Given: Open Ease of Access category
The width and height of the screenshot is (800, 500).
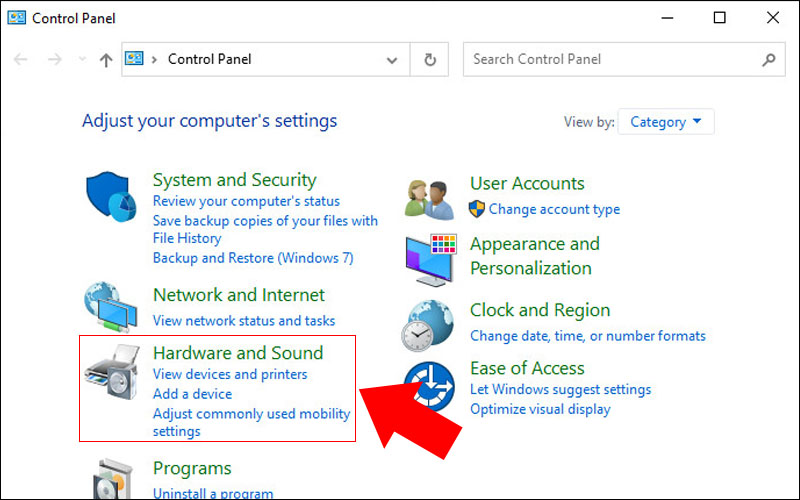Looking at the screenshot, I should click(x=527, y=368).
